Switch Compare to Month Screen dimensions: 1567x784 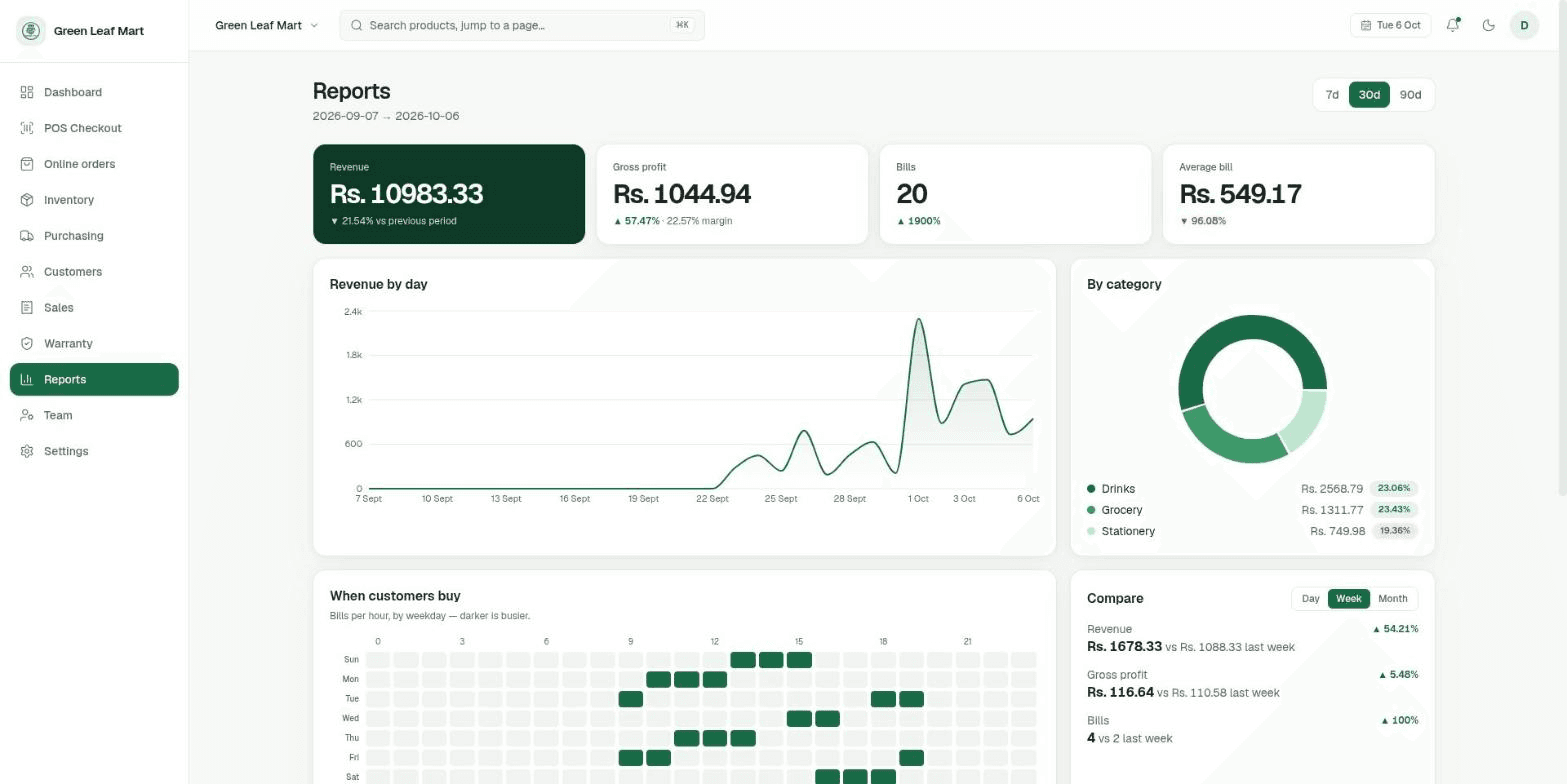[x=1392, y=599]
